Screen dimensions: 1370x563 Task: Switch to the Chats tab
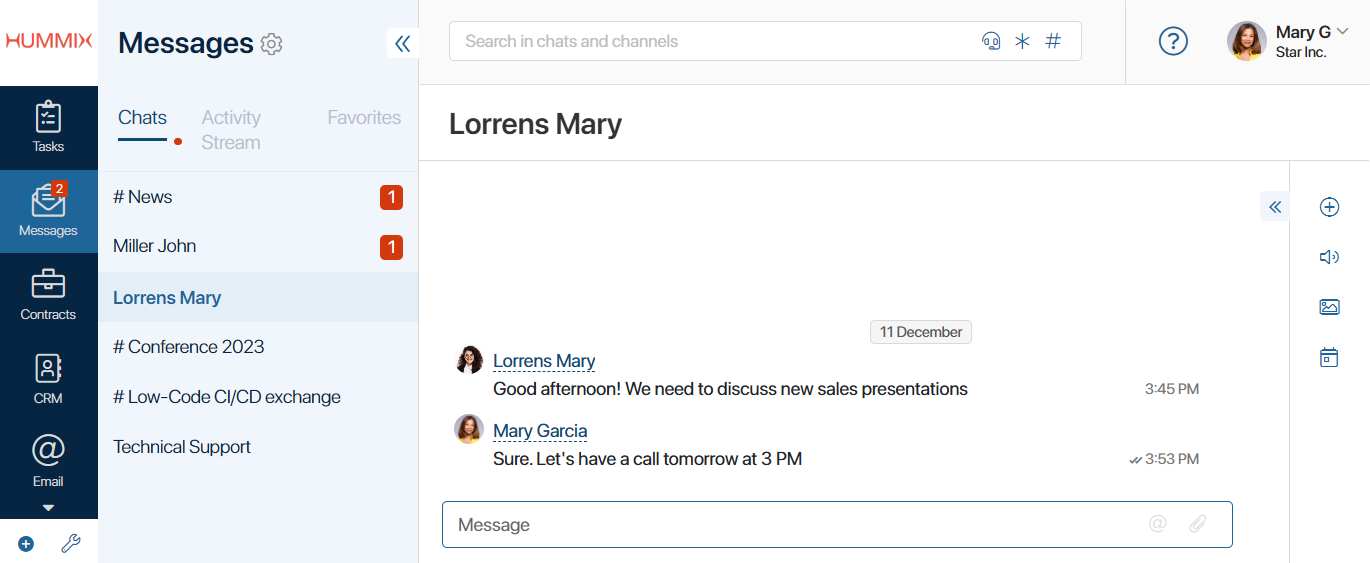pyautogui.click(x=142, y=118)
